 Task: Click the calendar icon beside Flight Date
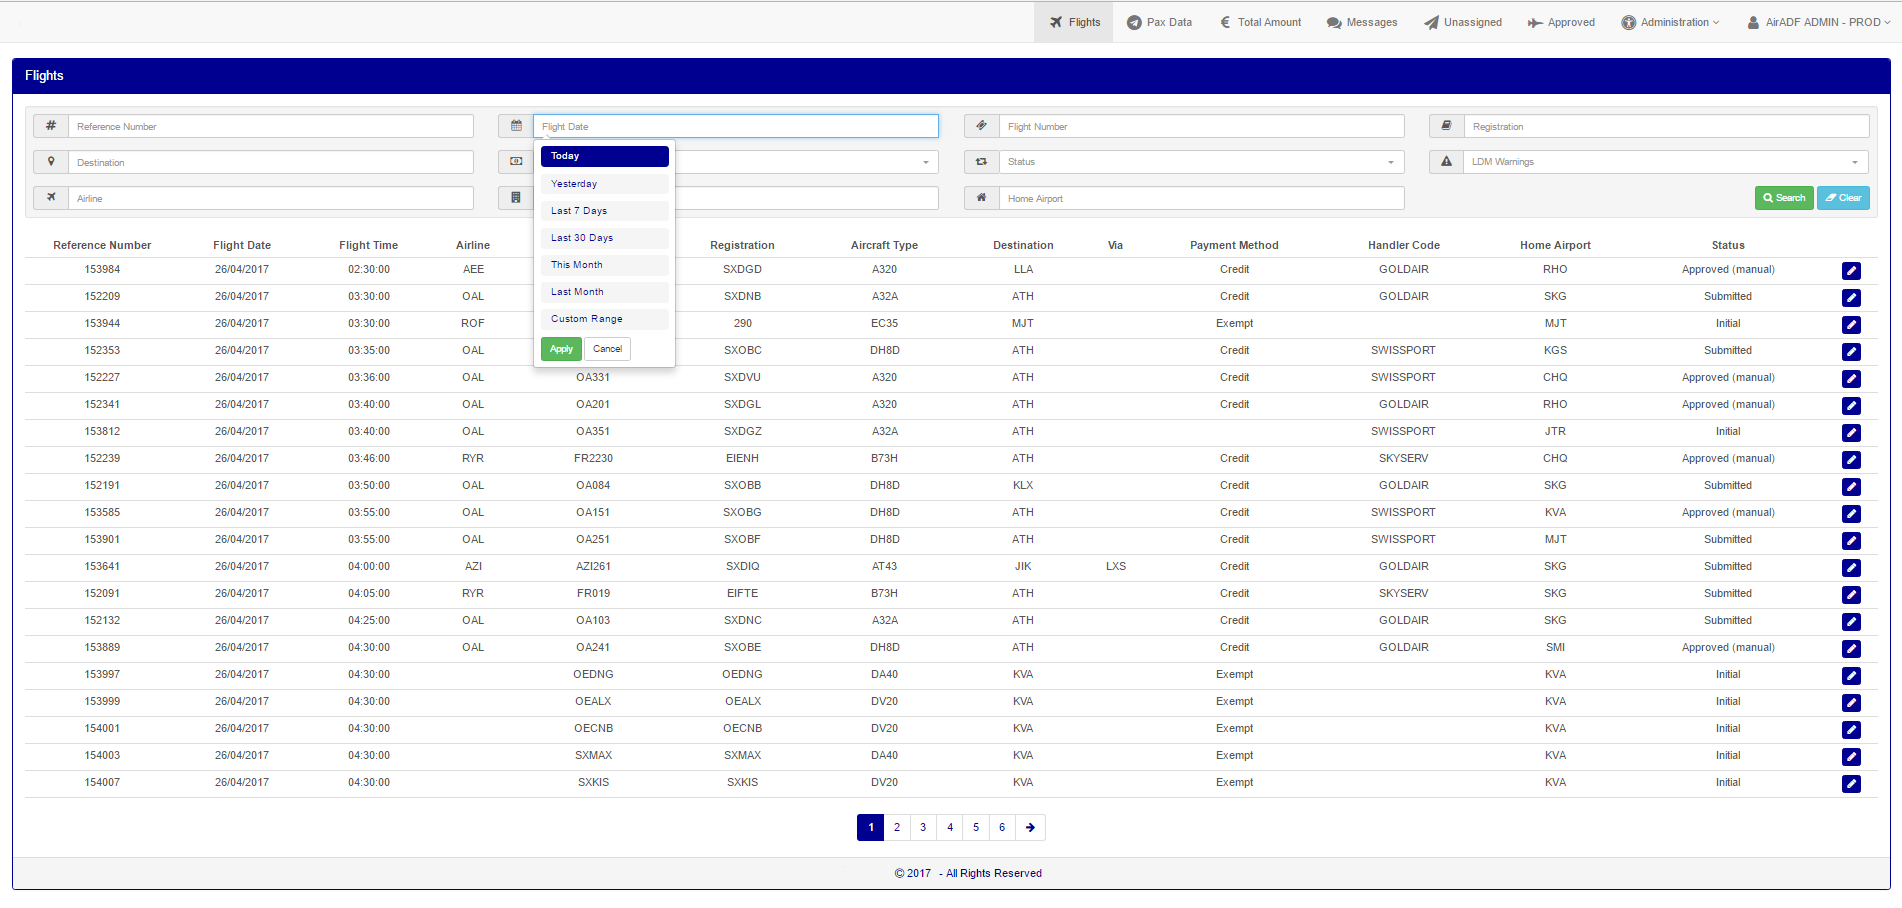pos(516,126)
